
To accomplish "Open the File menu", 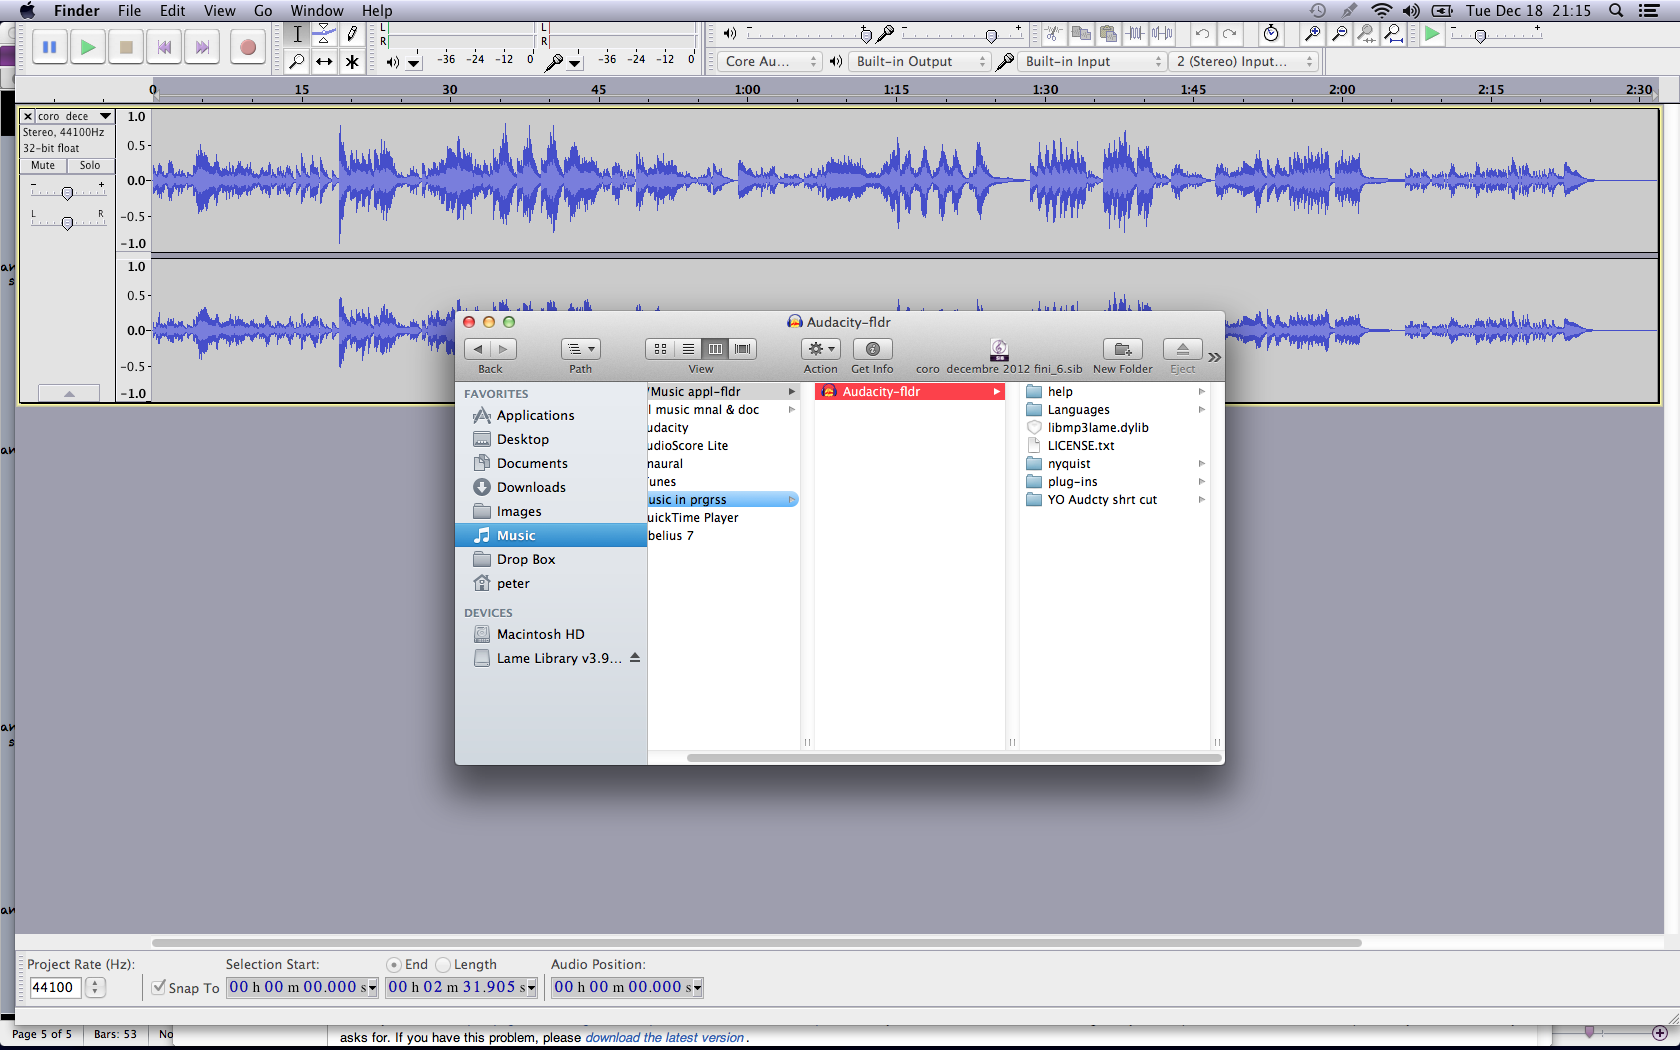I will [129, 11].
